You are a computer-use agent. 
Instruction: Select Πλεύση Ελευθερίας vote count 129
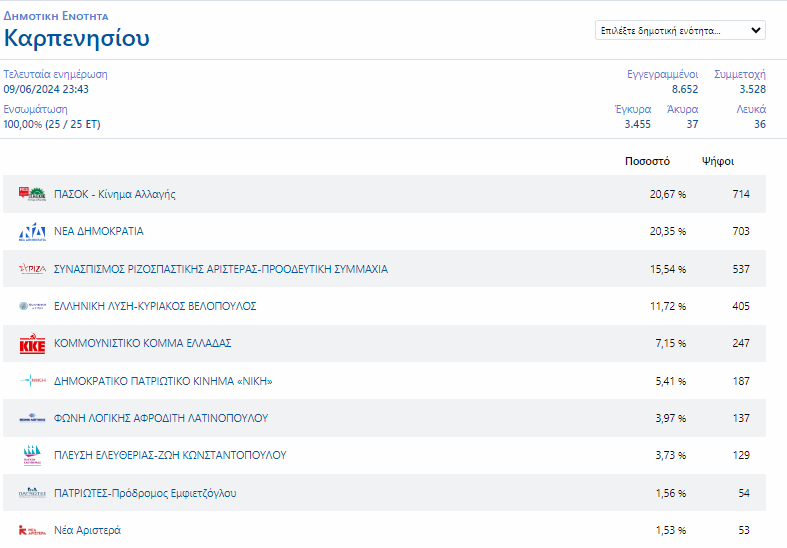(x=741, y=455)
